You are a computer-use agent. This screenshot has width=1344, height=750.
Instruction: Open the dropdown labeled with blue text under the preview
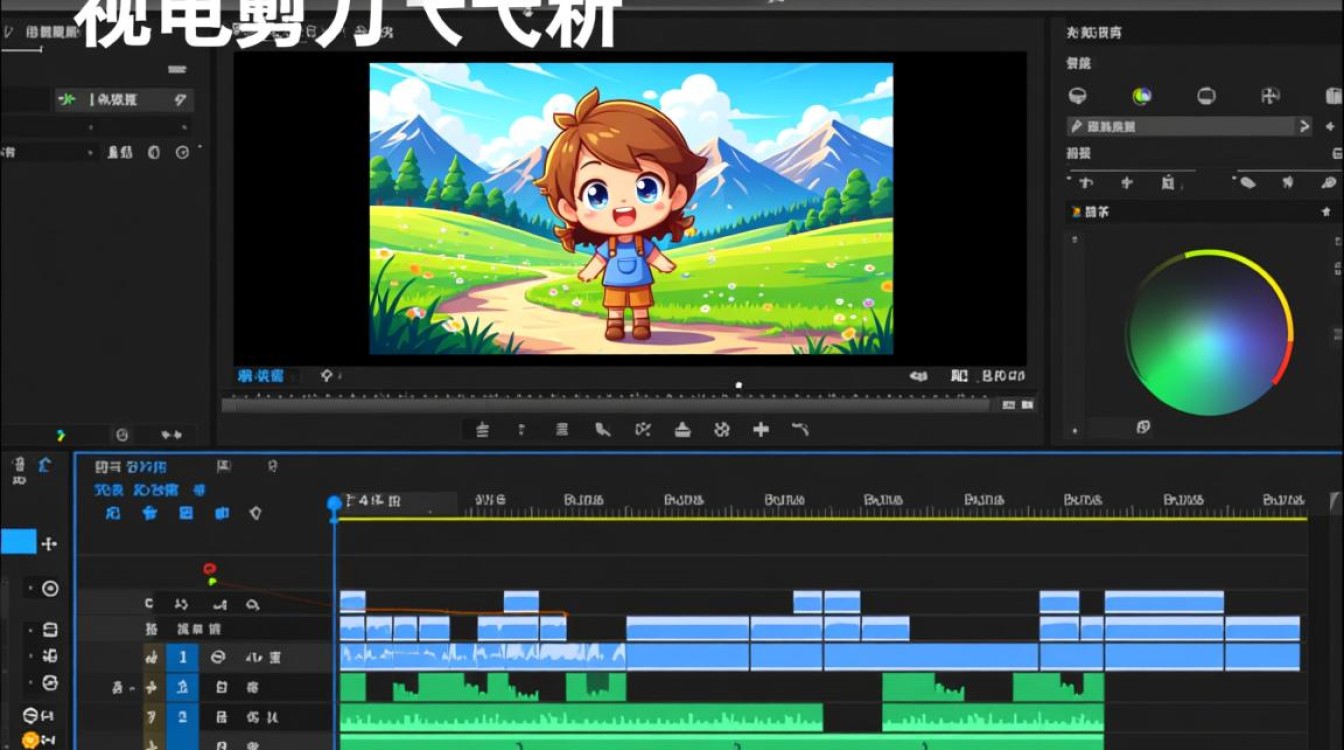point(261,376)
